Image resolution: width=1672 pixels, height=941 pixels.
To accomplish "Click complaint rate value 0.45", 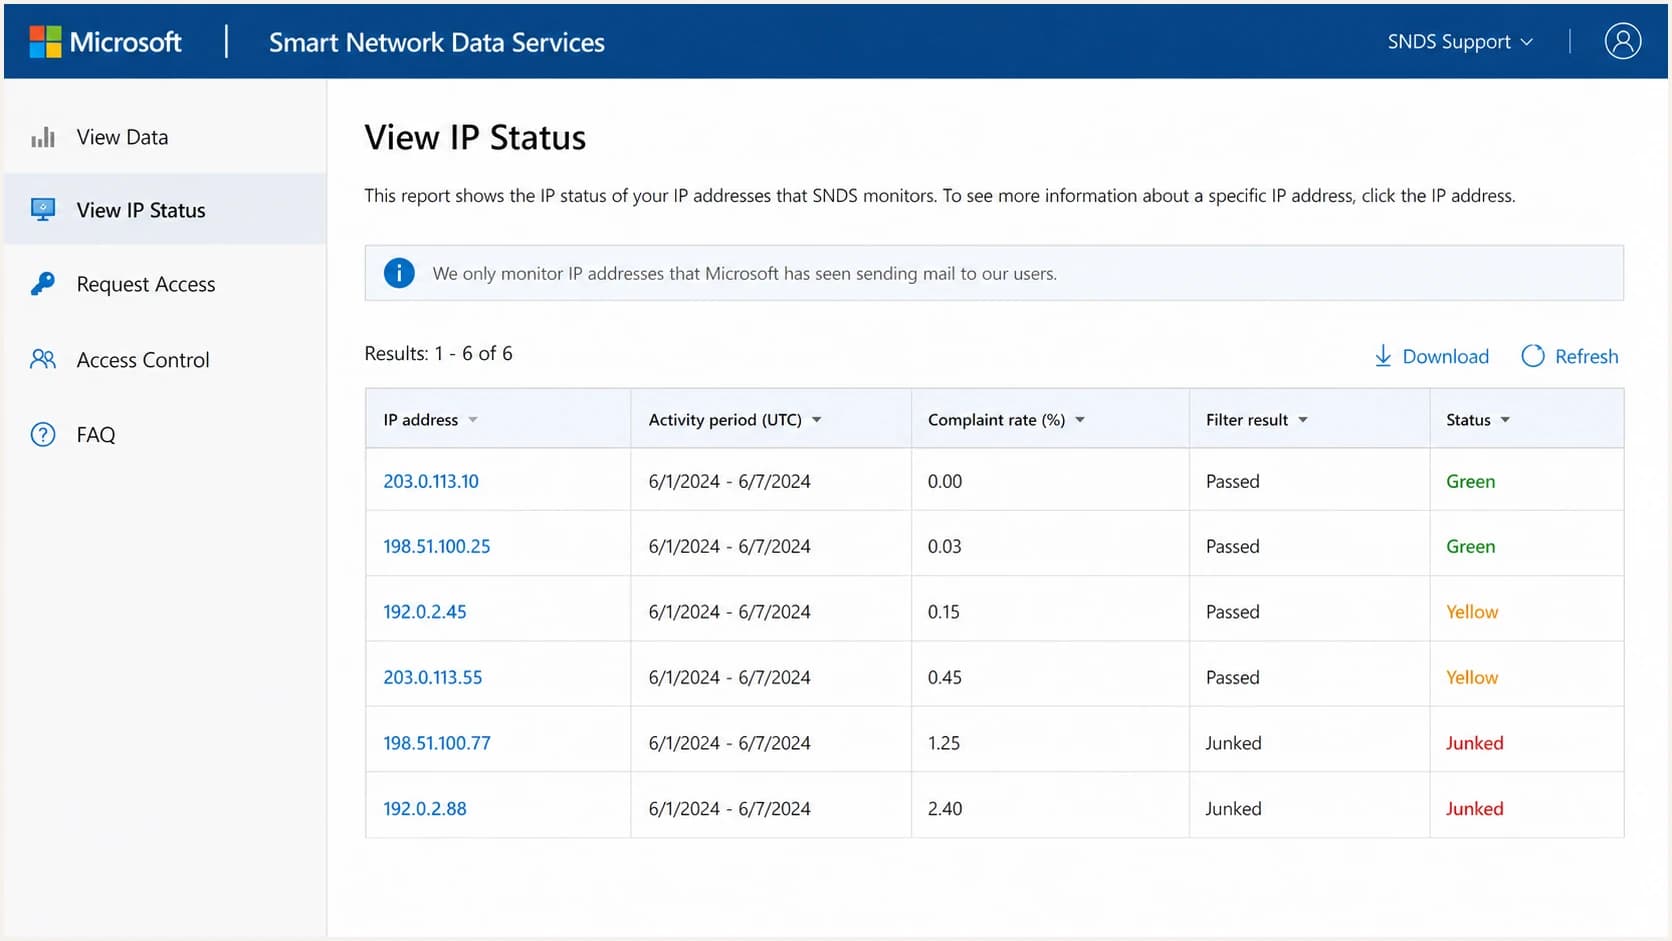I will coord(945,677).
